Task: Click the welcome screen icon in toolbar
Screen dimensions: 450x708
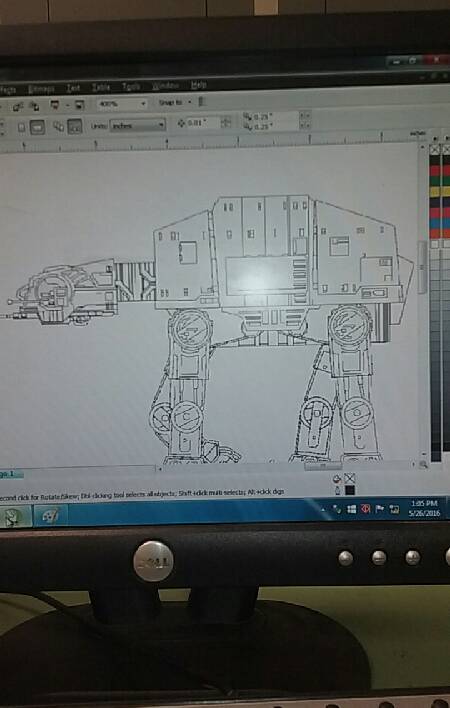Action: (79, 105)
